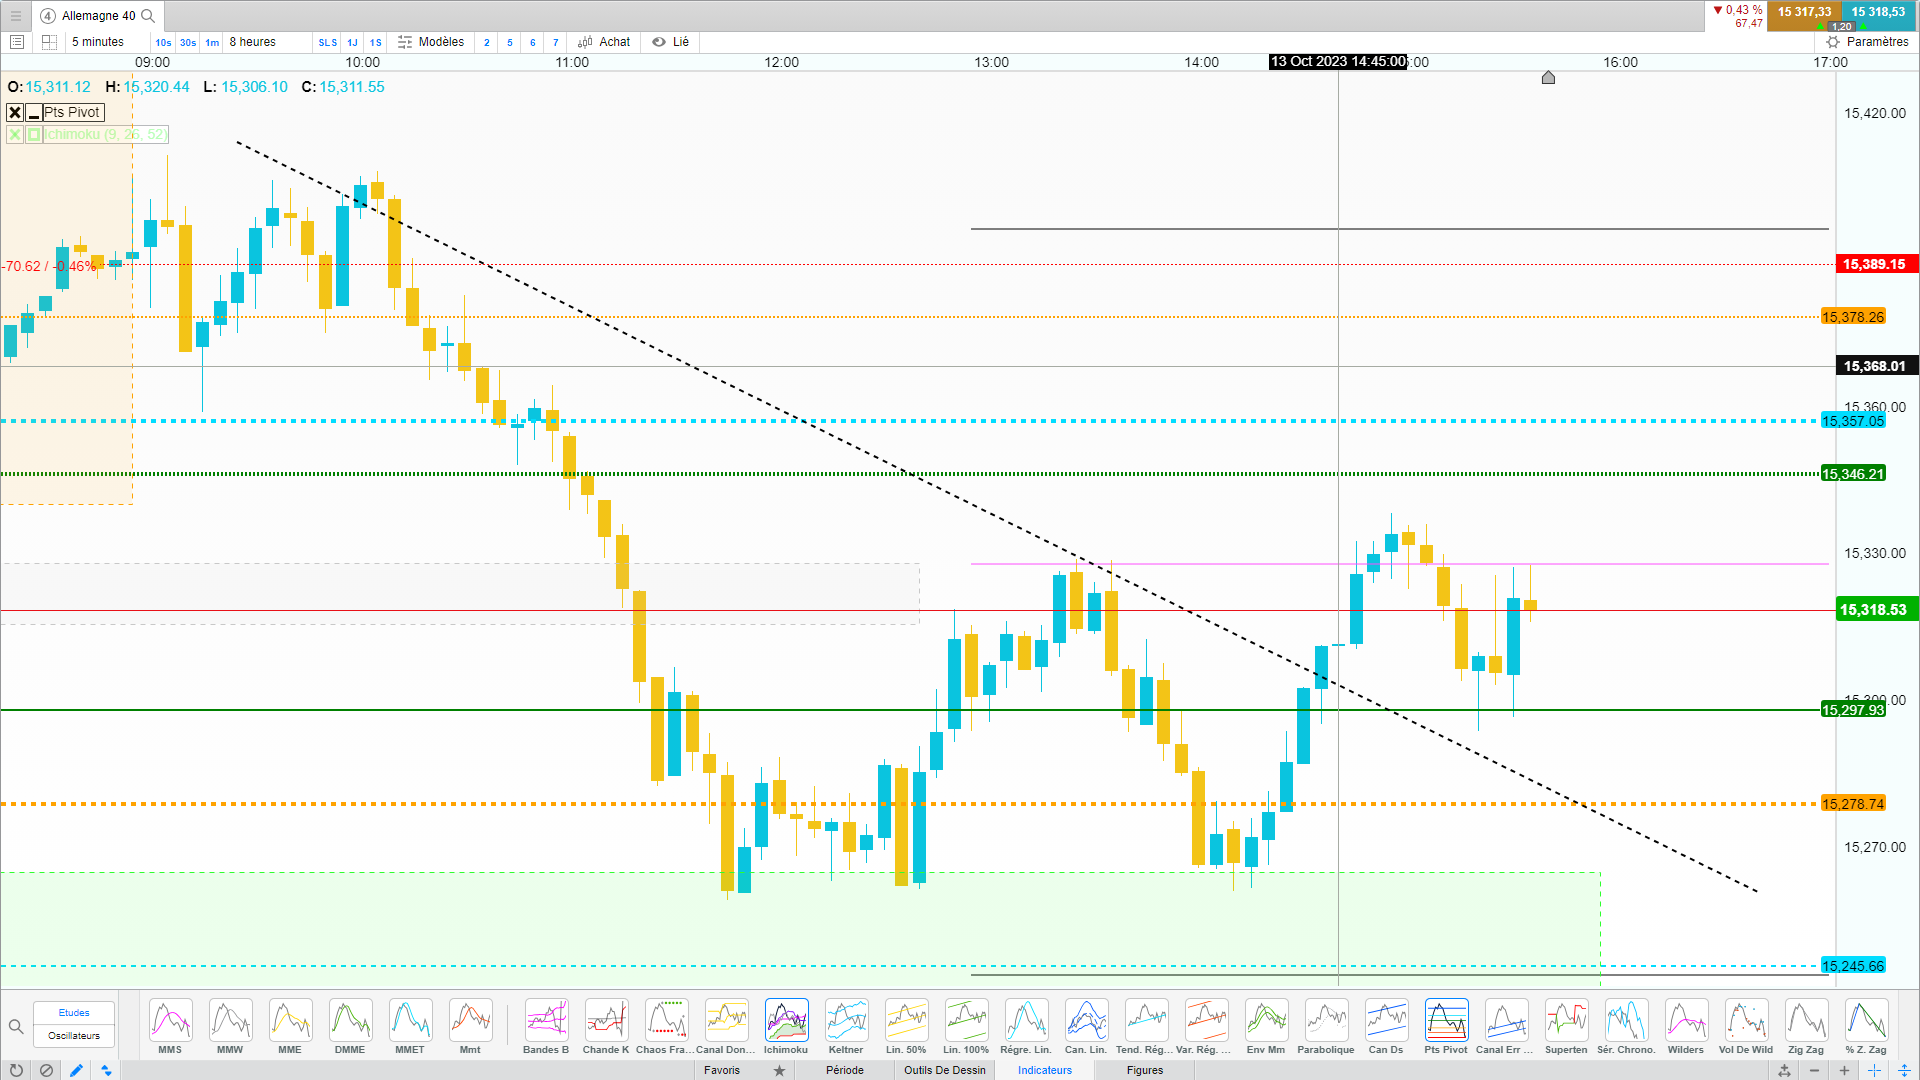The image size is (1920, 1080).
Task: Open the Chande K indicator
Action: [x=606, y=1021]
